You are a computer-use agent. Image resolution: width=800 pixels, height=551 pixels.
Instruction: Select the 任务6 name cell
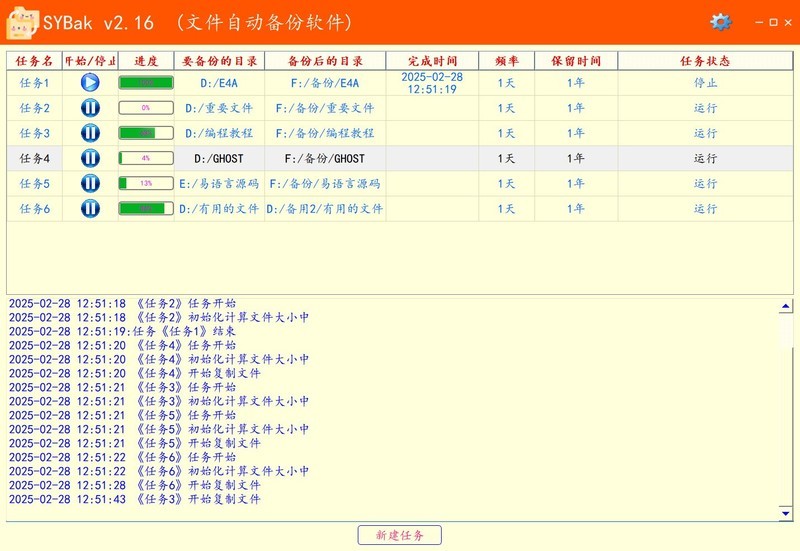[x=34, y=208]
